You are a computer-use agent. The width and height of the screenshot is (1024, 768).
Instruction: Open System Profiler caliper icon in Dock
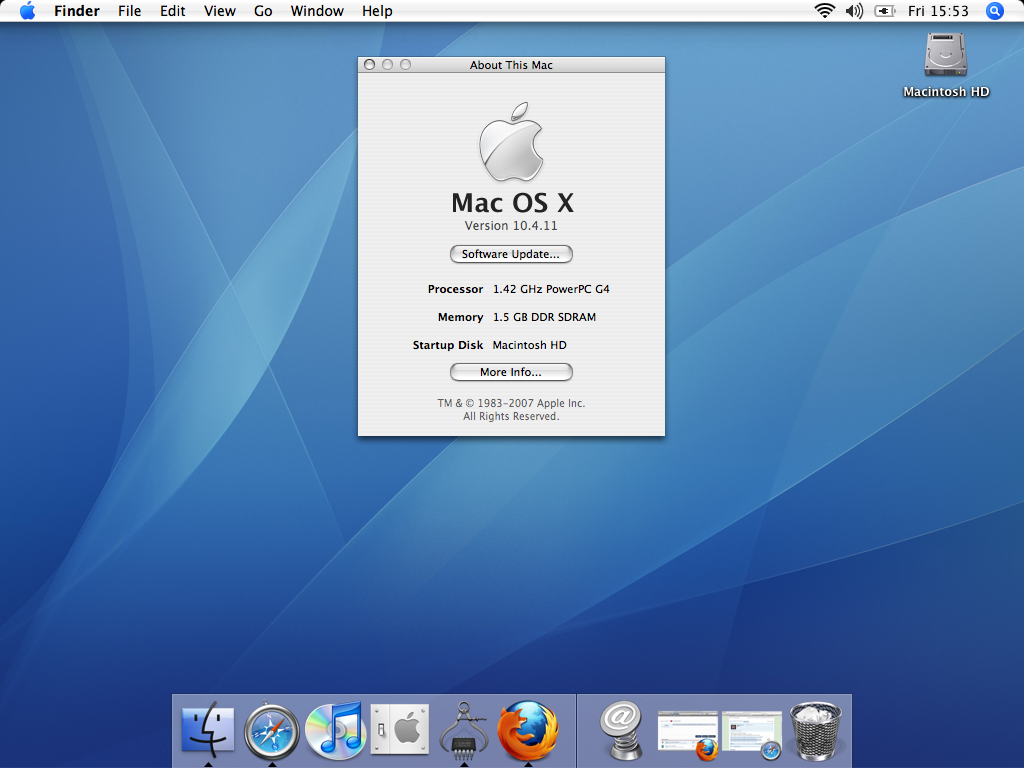tap(464, 729)
